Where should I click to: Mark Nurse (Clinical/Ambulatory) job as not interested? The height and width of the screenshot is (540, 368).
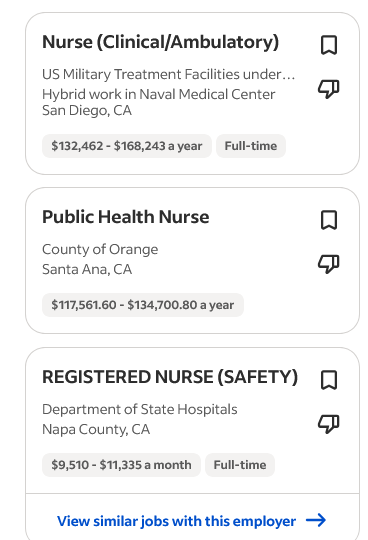pyautogui.click(x=328, y=89)
